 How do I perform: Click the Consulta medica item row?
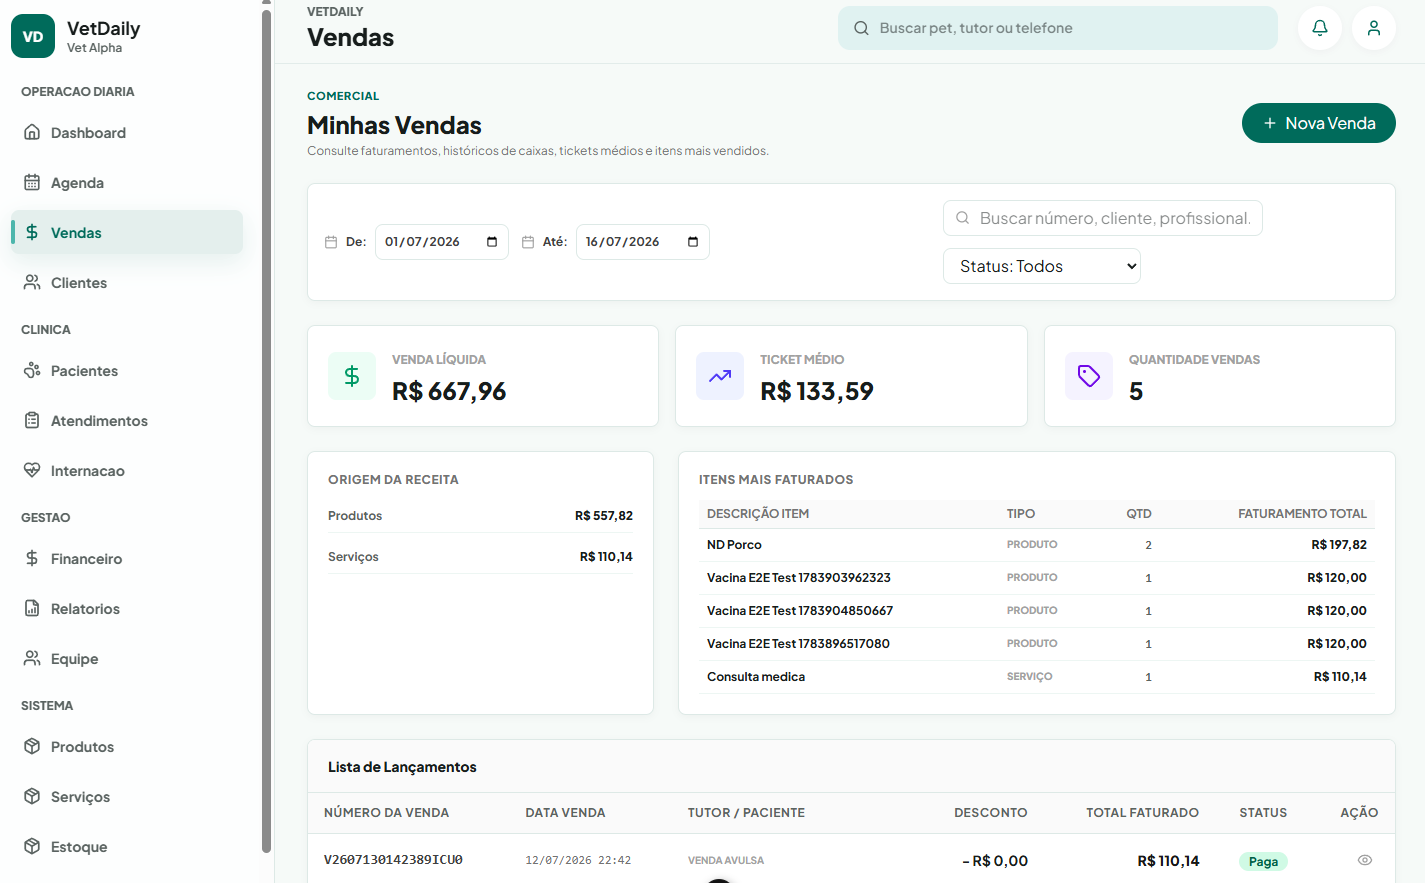[1037, 677]
